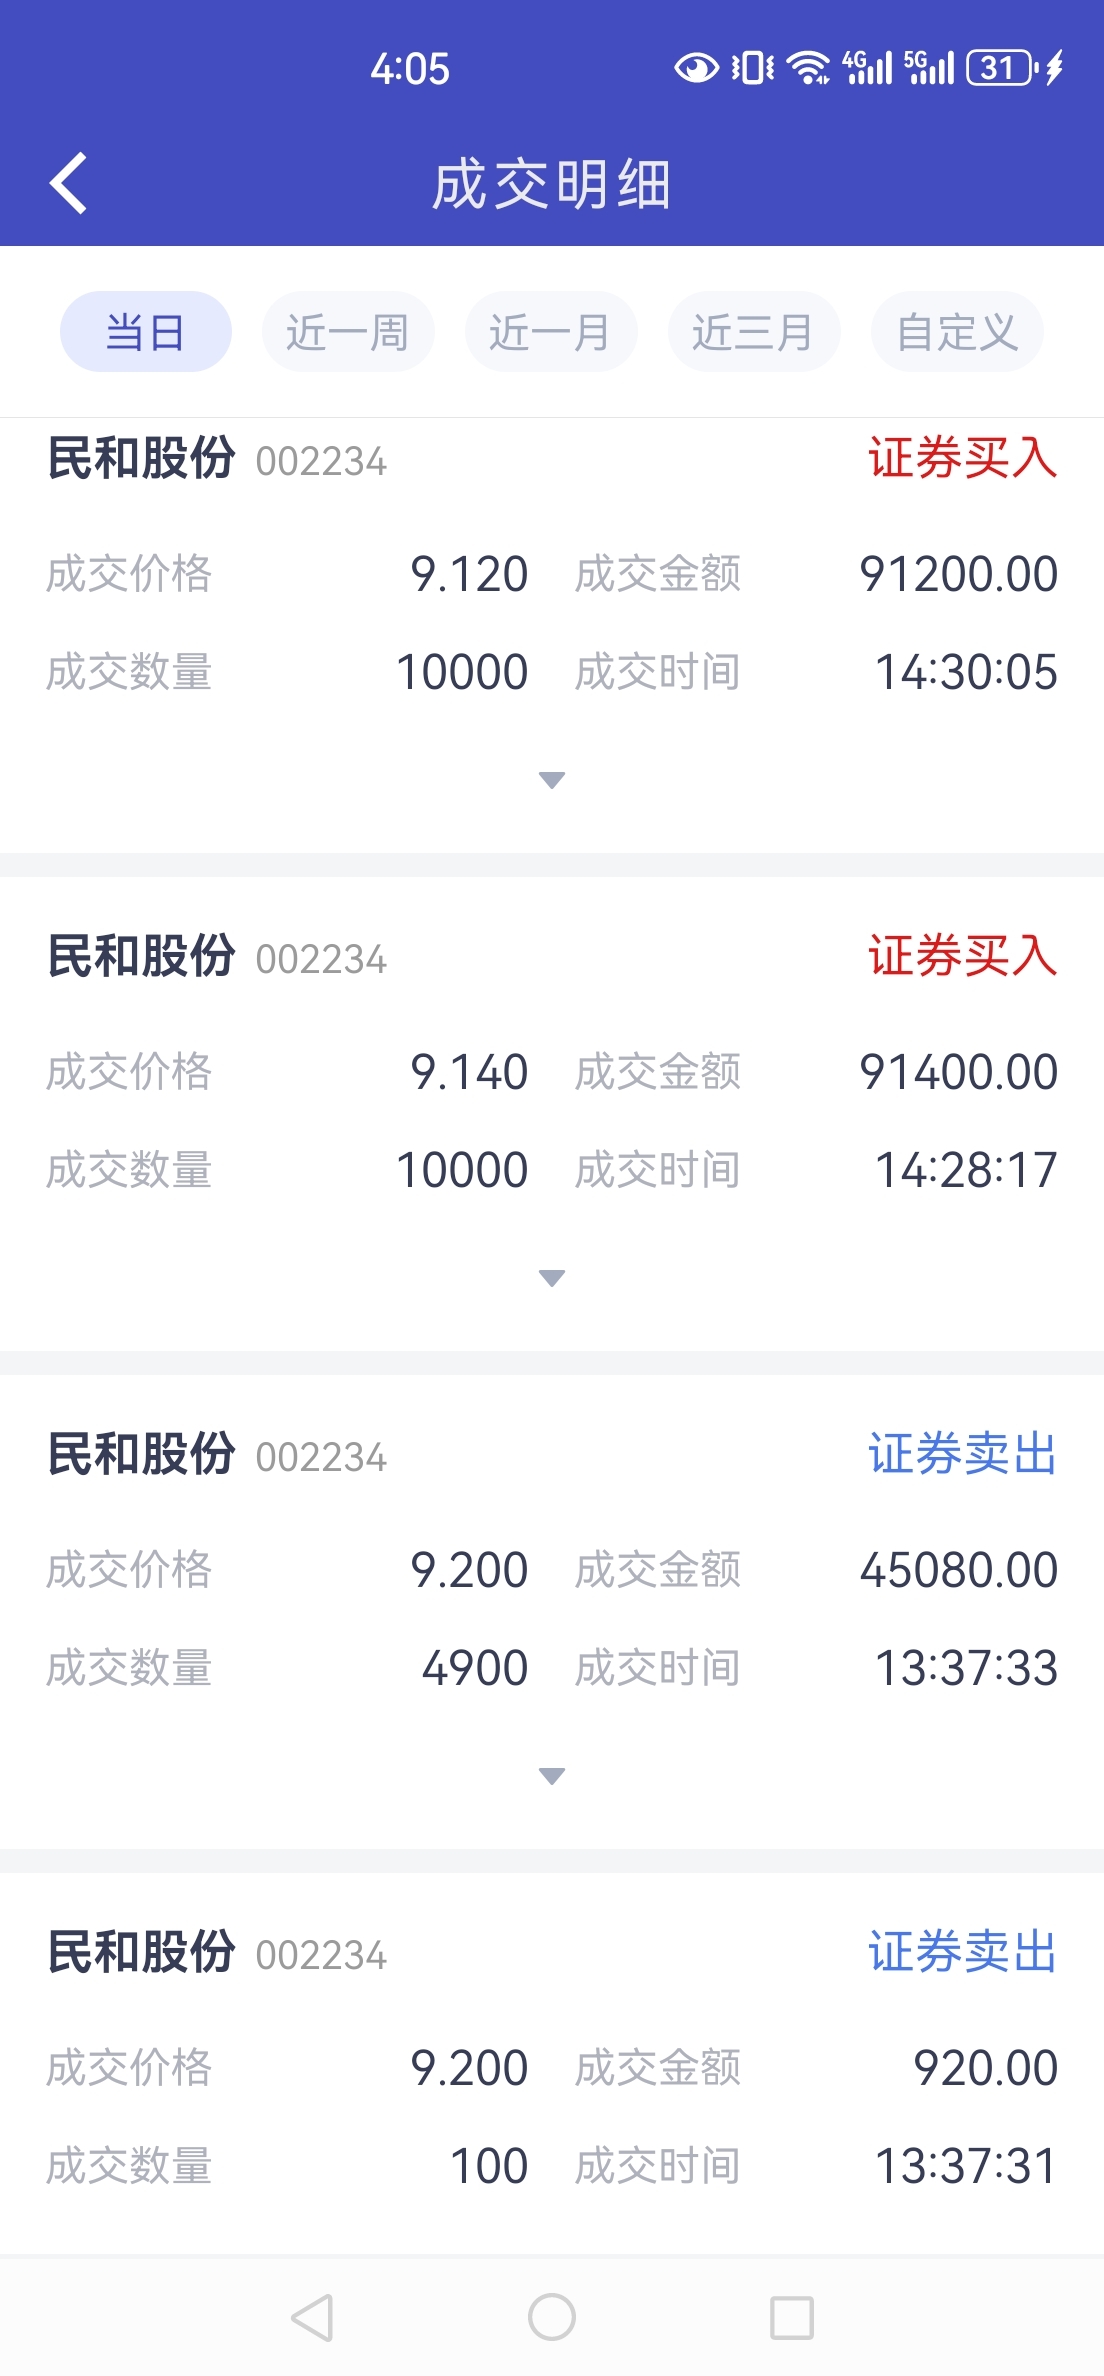
Task: Switch to the 近一月 filter
Action: pyautogui.click(x=551, y=332)
